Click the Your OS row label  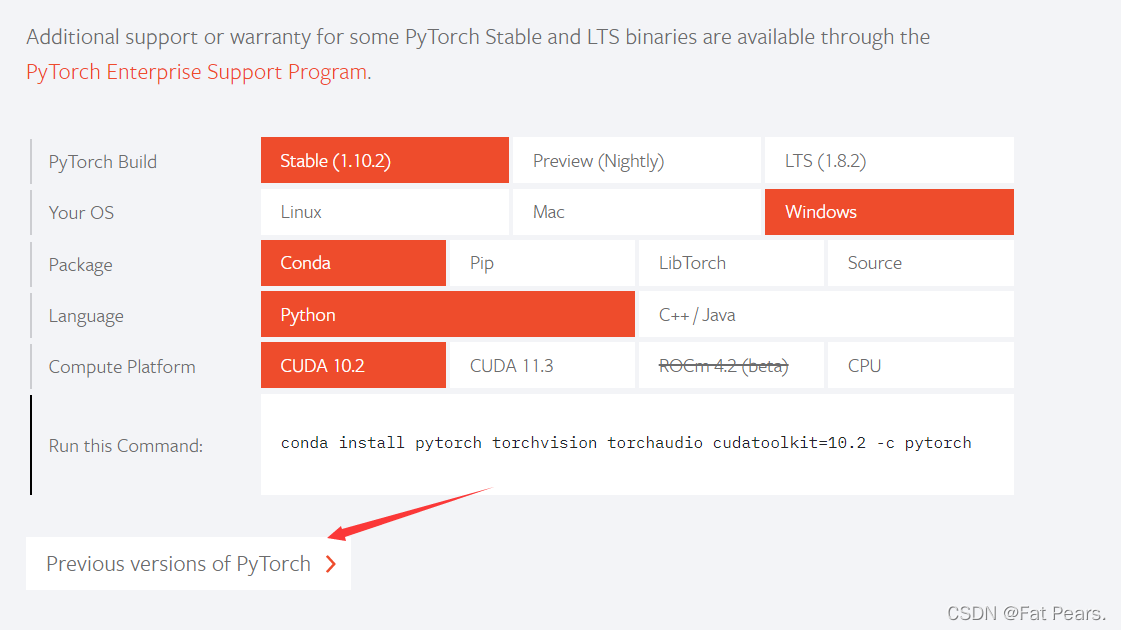(x=81, y=212)
